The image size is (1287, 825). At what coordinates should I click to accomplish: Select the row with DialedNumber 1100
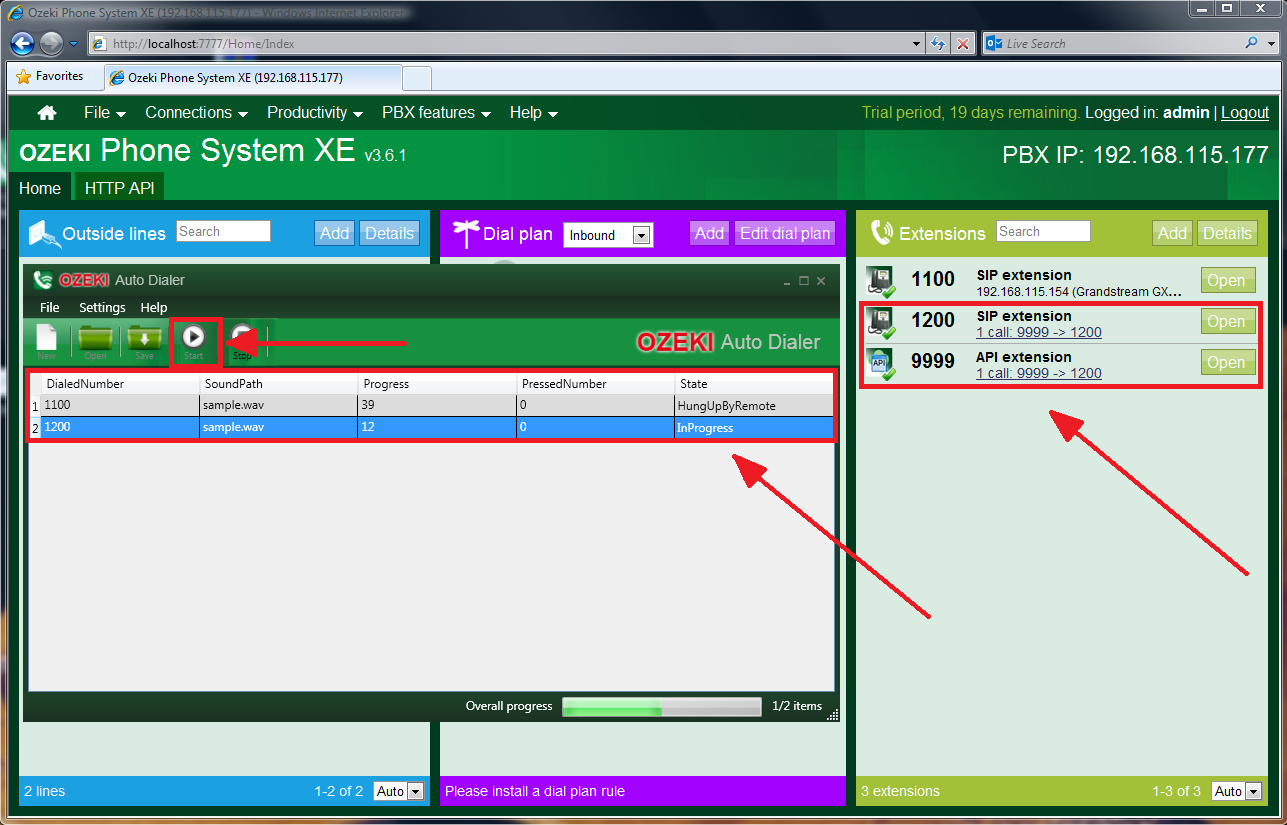(433, 406)
